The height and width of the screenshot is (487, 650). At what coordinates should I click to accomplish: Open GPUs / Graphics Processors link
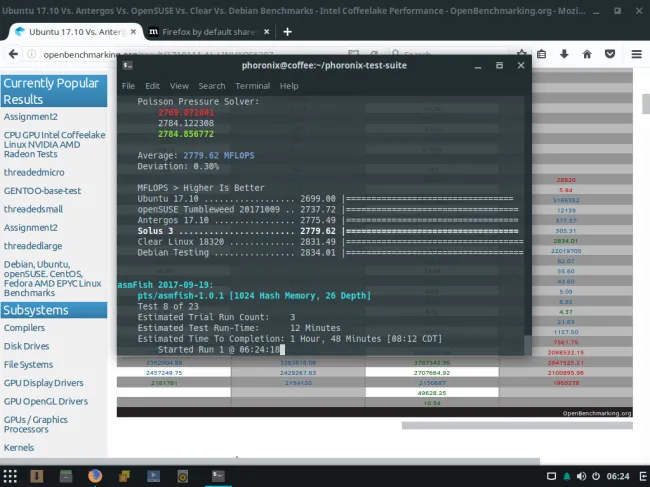pyautogui.click(x=36, y=424)
